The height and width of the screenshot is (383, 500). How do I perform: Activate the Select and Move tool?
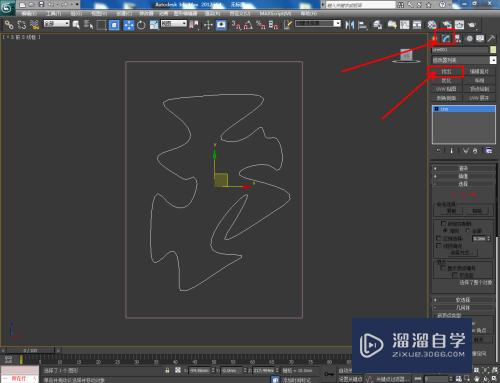(x=129, y=25)
